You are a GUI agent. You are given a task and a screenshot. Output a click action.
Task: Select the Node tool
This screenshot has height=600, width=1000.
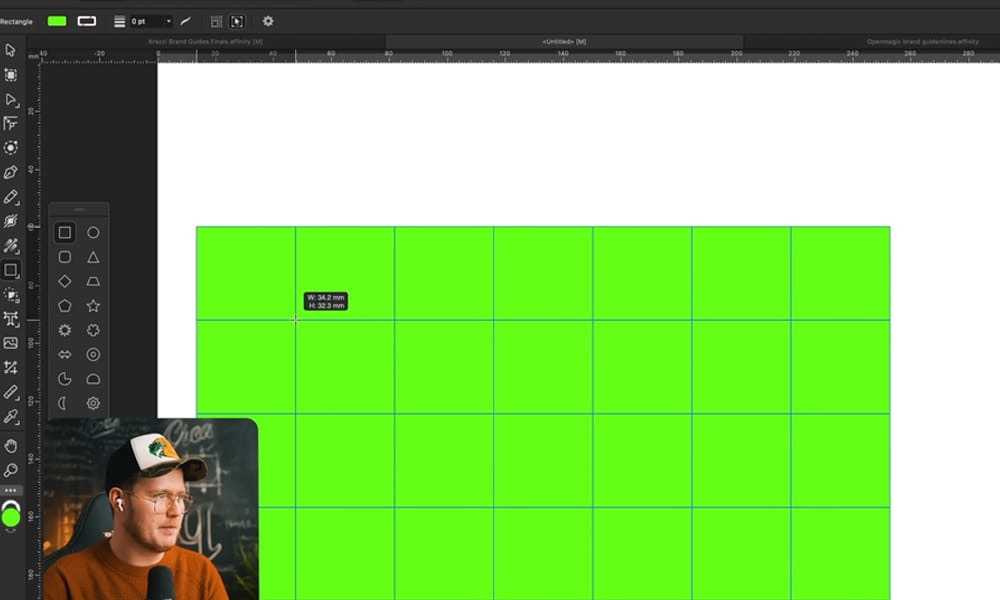12,99
